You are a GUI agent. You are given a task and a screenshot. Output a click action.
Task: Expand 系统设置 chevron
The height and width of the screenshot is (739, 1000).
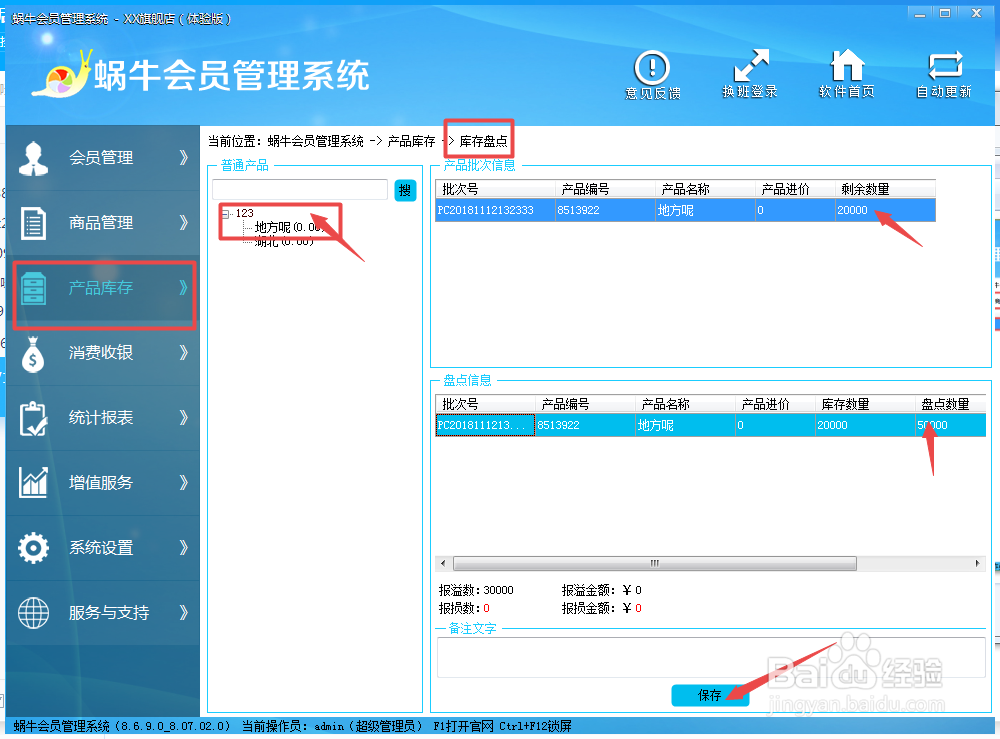click(x=184, y=548)
